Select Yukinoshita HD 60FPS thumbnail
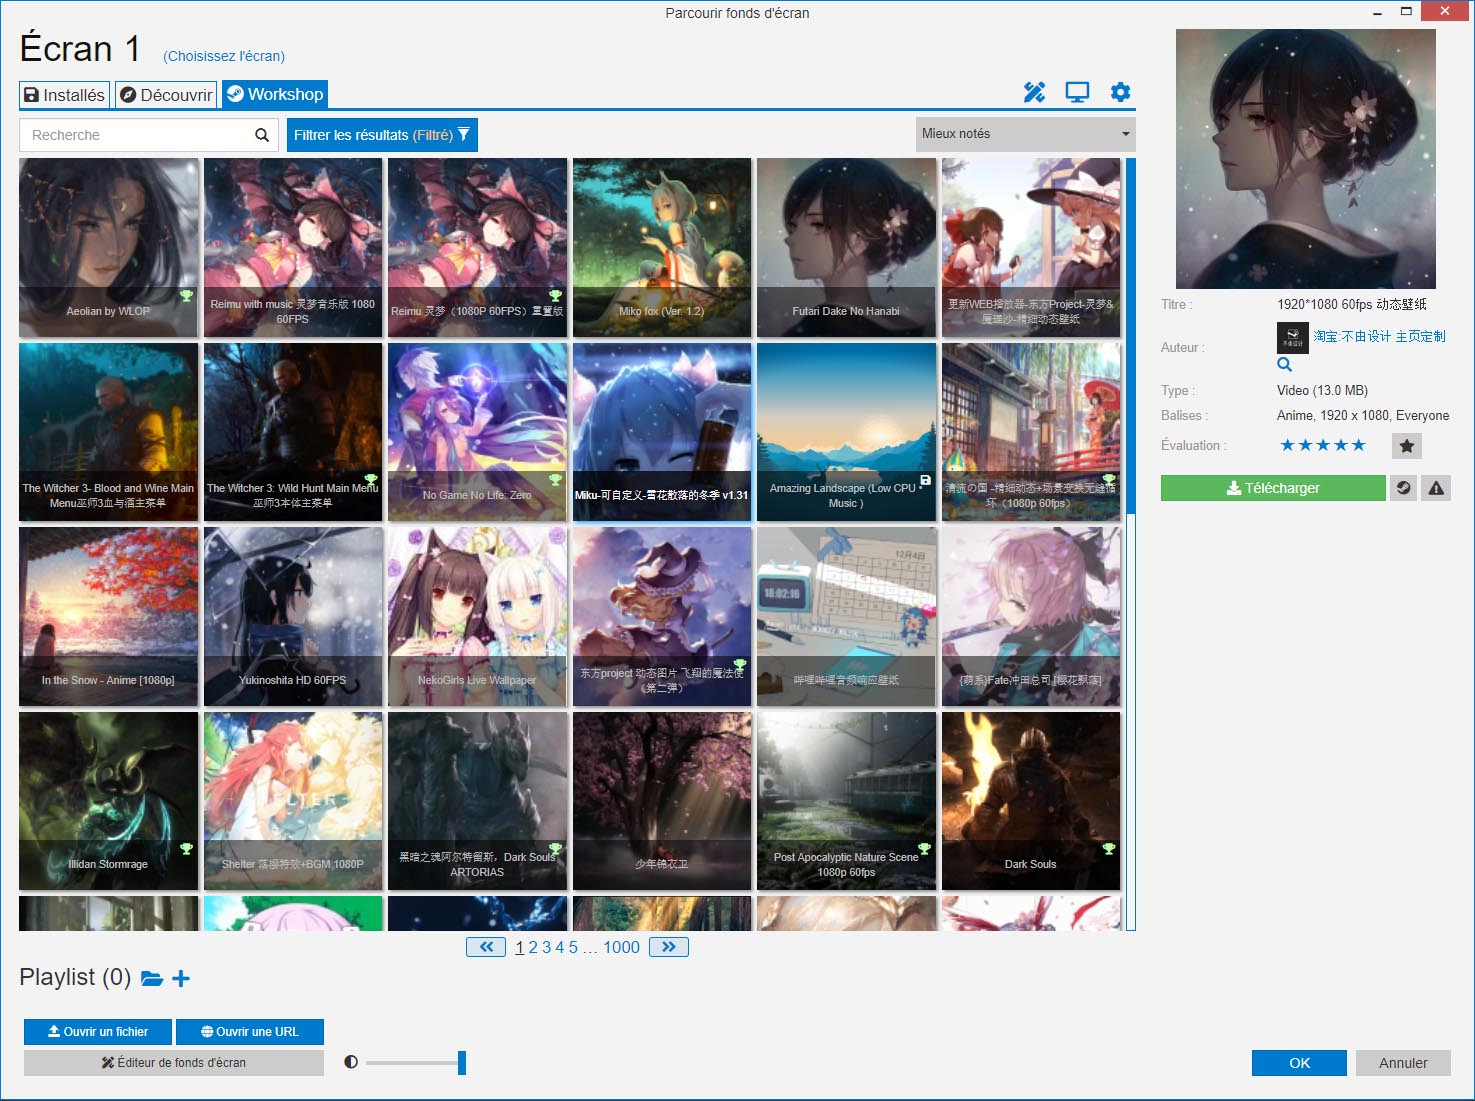The height and width of the screenshot is (1101, 1475). point(293,617)
